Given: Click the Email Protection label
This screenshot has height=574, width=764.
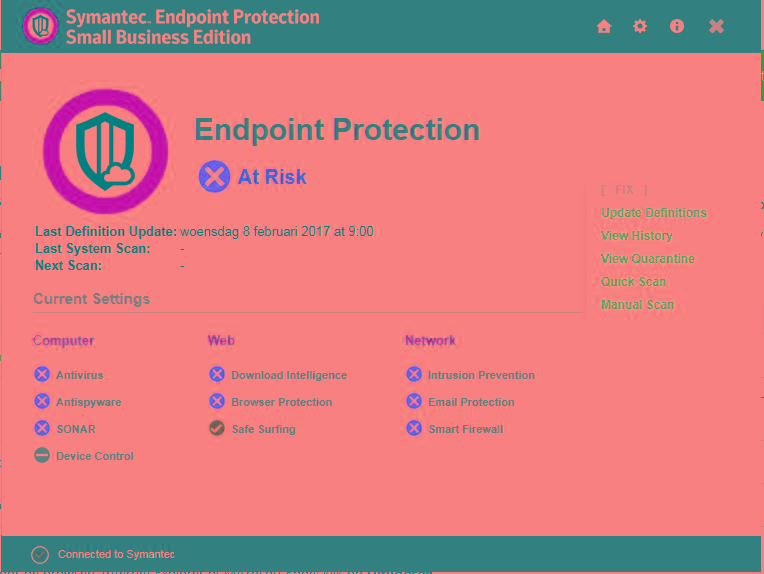Looking at the screenshot, I should point(471,402).
